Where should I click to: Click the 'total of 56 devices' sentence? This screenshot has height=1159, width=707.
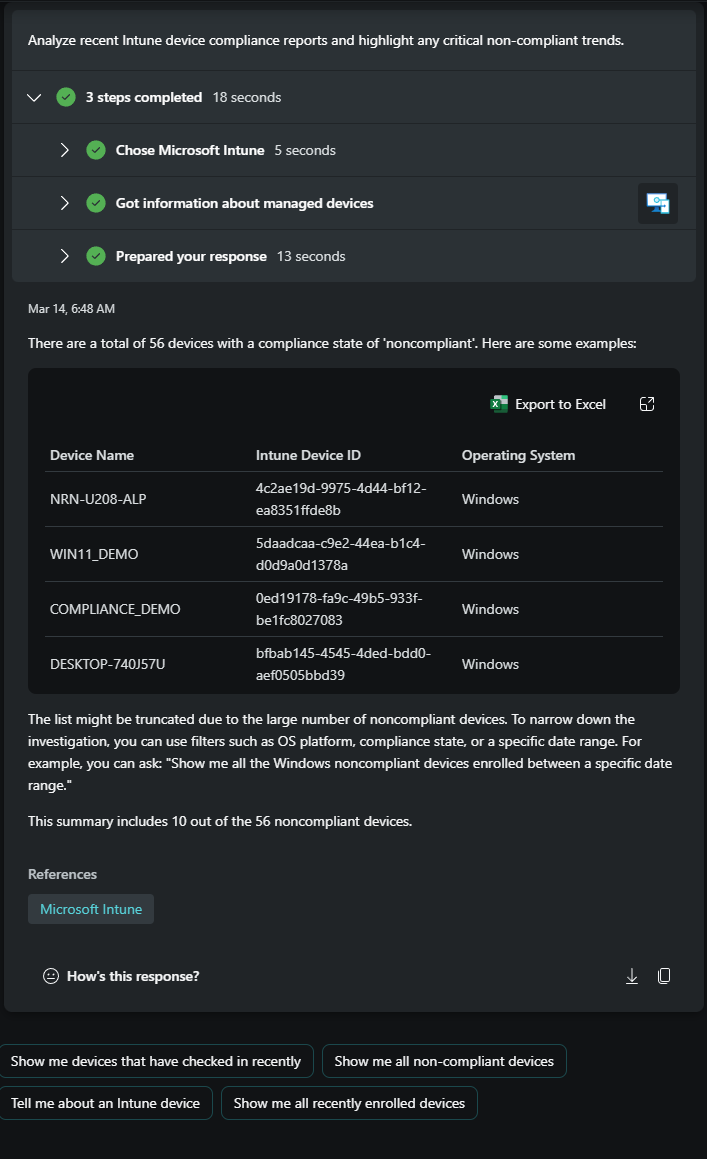click(332, 344)
